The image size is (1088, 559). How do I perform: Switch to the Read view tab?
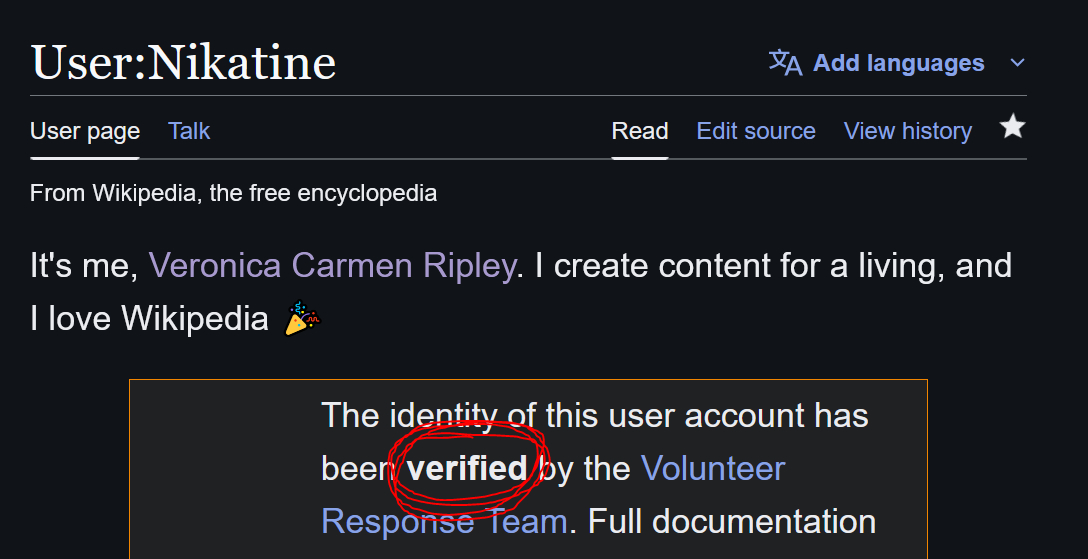[640, 131]
